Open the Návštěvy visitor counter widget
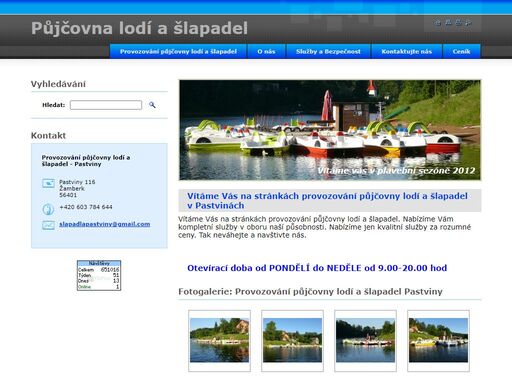 click(x=99, y=275)
